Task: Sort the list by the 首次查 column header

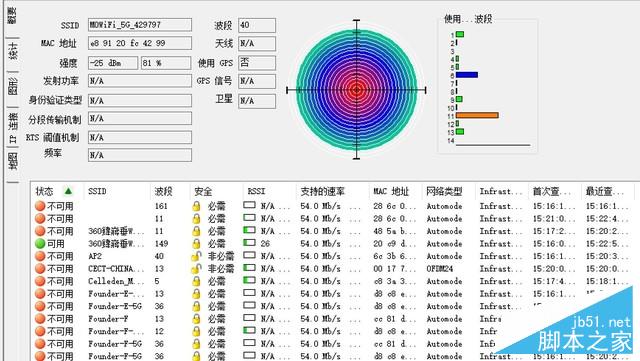Action: click(555, 191)
